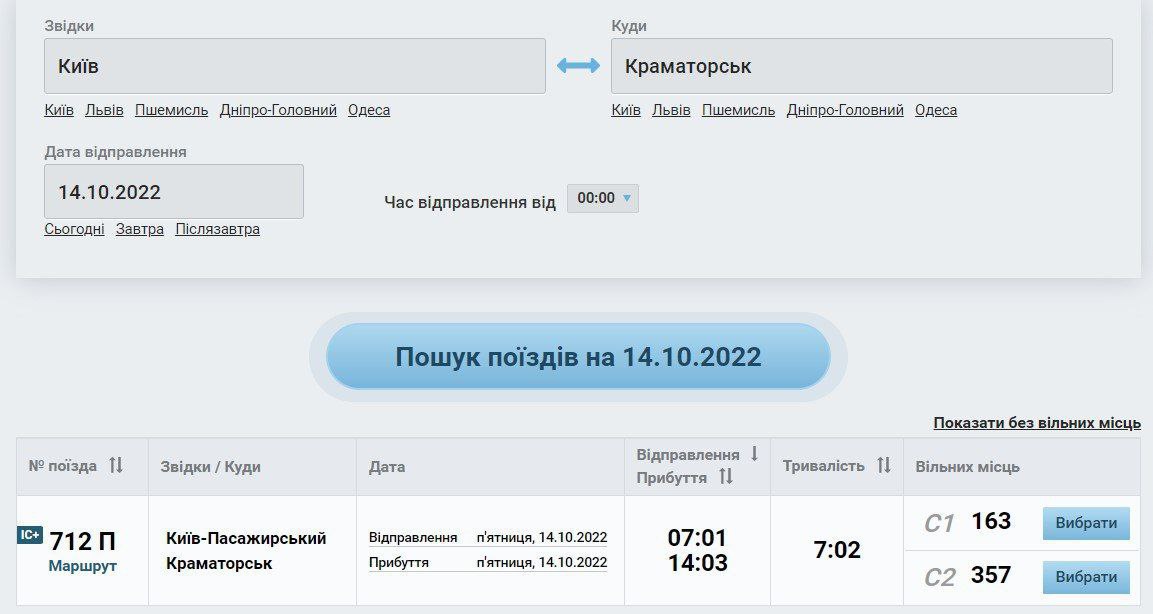Swap origin and destination stations arrow
This screenshot has width=1153, height=614.
tap(578, 66)
